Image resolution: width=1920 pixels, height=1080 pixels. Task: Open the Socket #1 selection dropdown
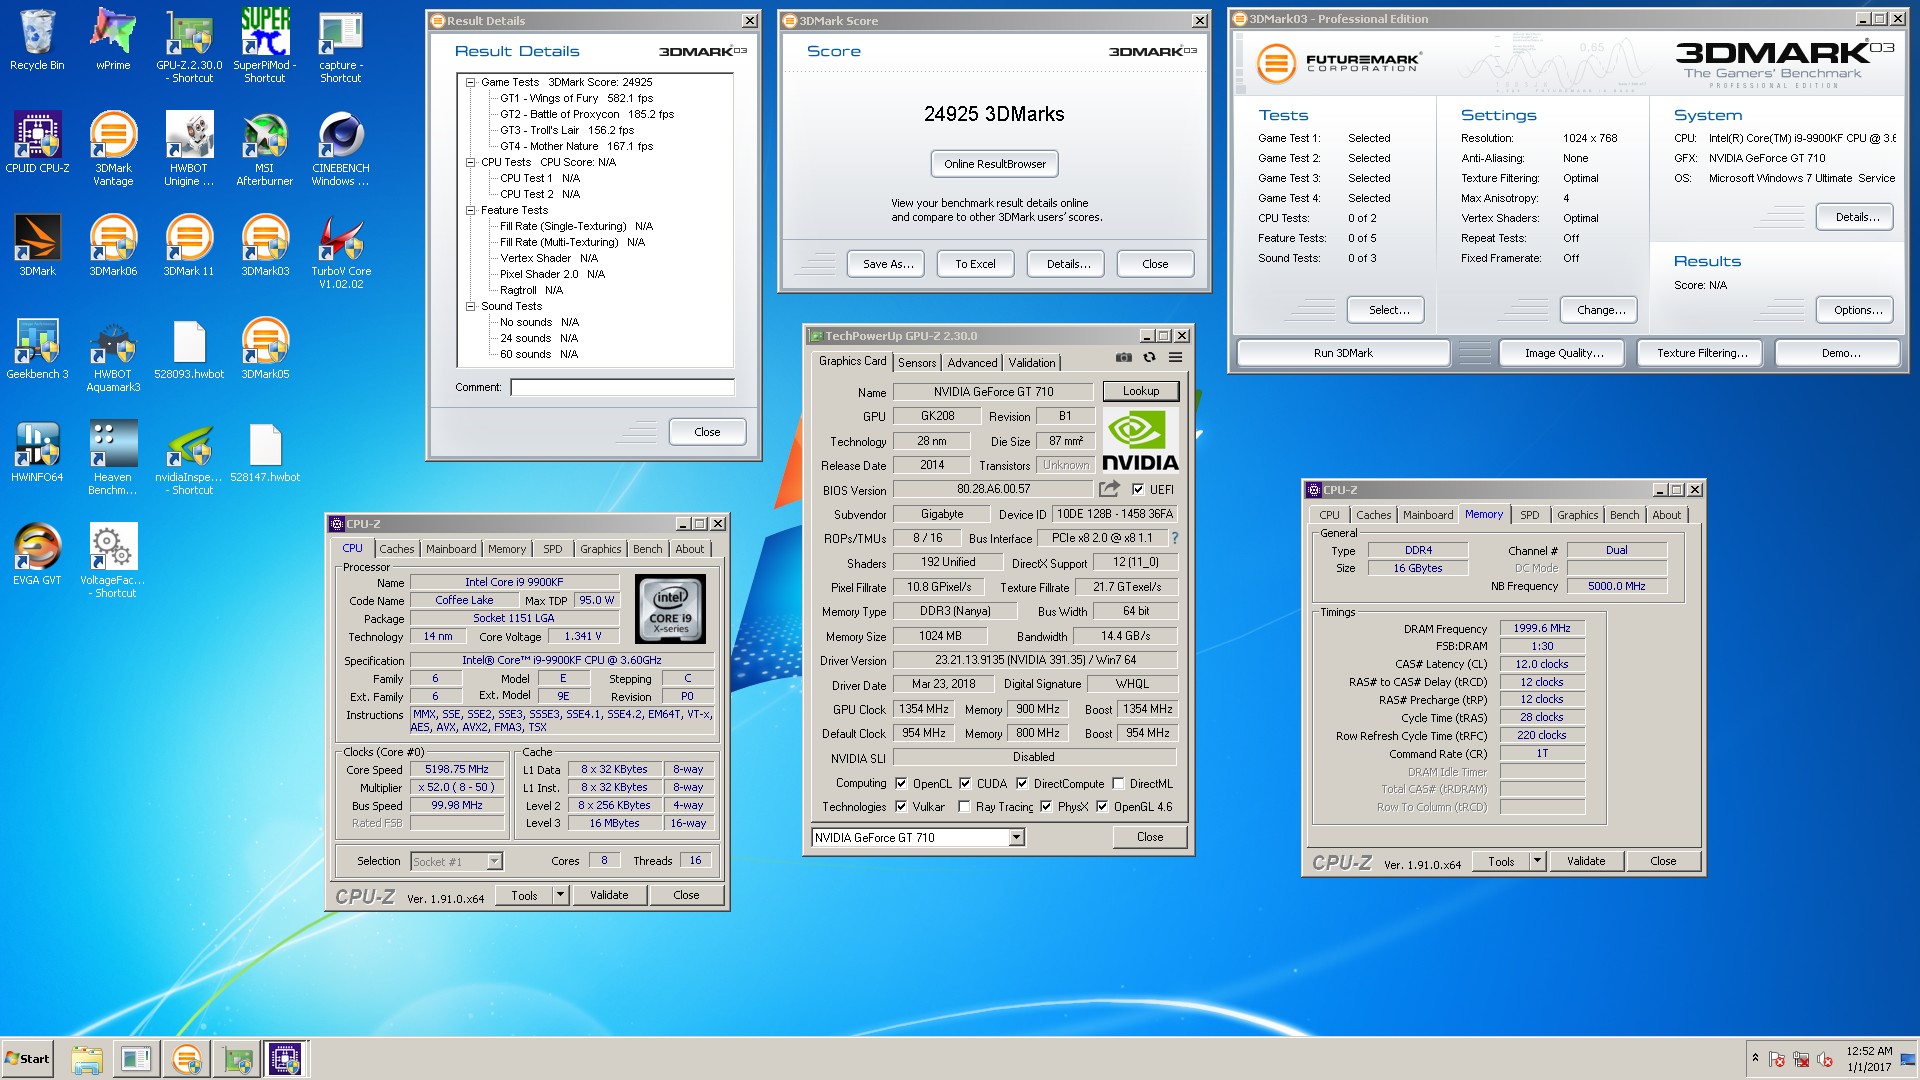point(494,861)
